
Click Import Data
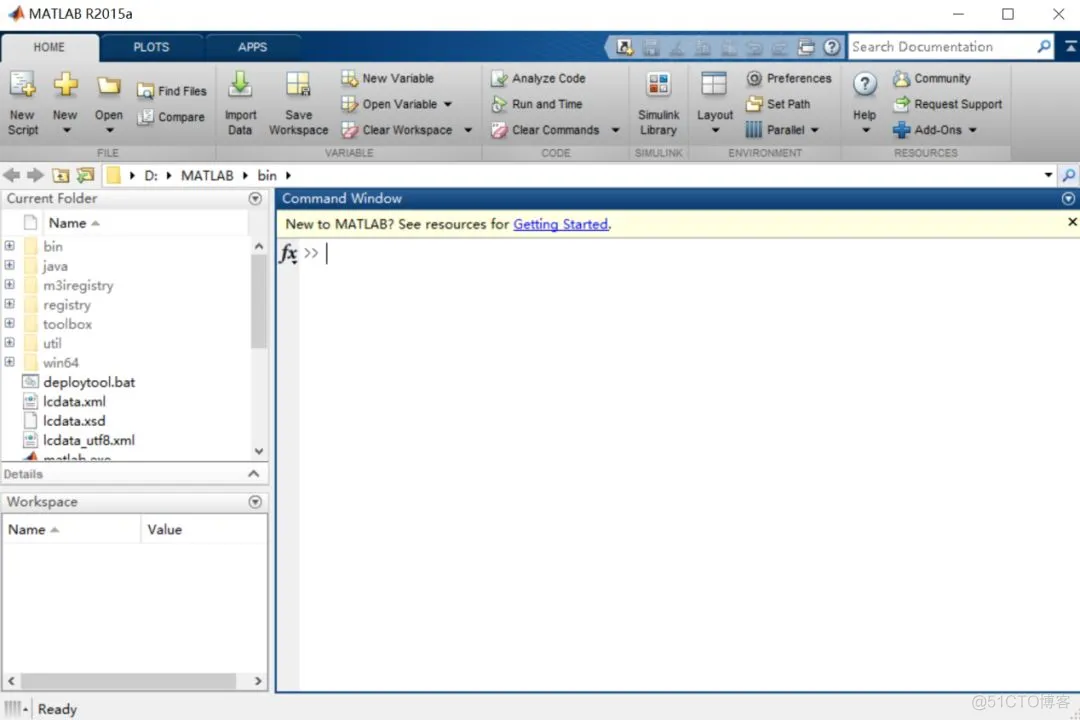coord(240,103)
